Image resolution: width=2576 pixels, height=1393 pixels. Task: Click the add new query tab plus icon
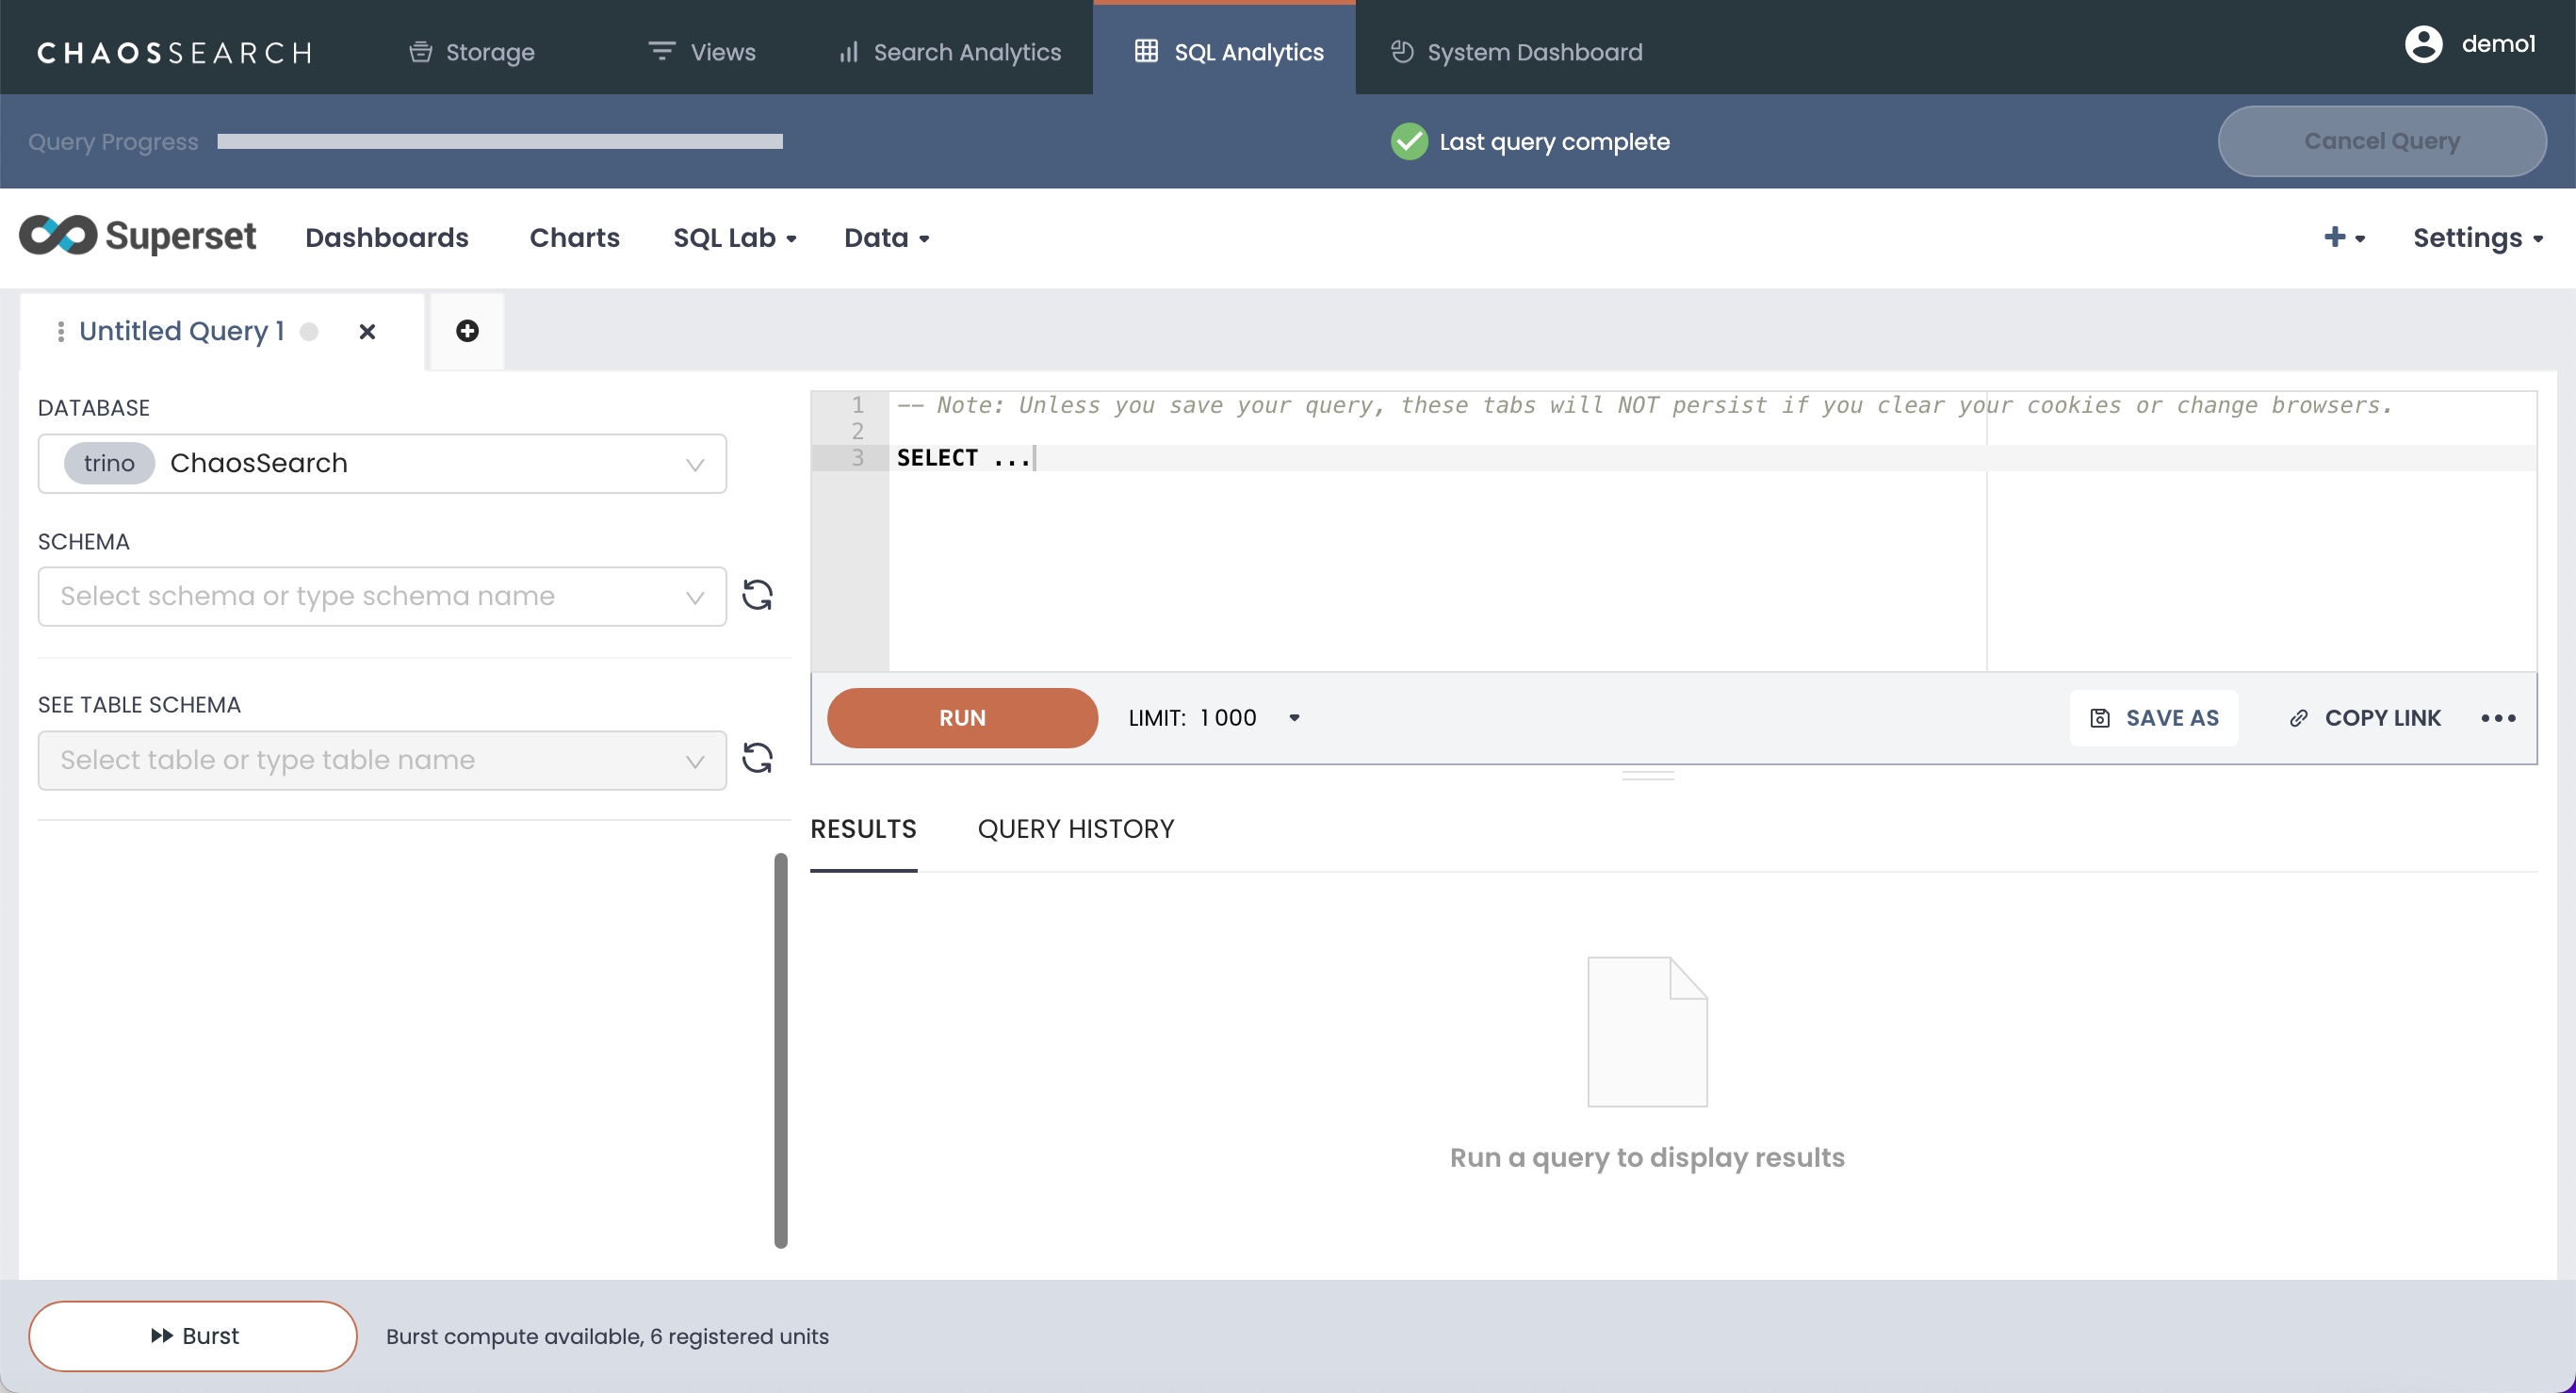click(467, 331)
